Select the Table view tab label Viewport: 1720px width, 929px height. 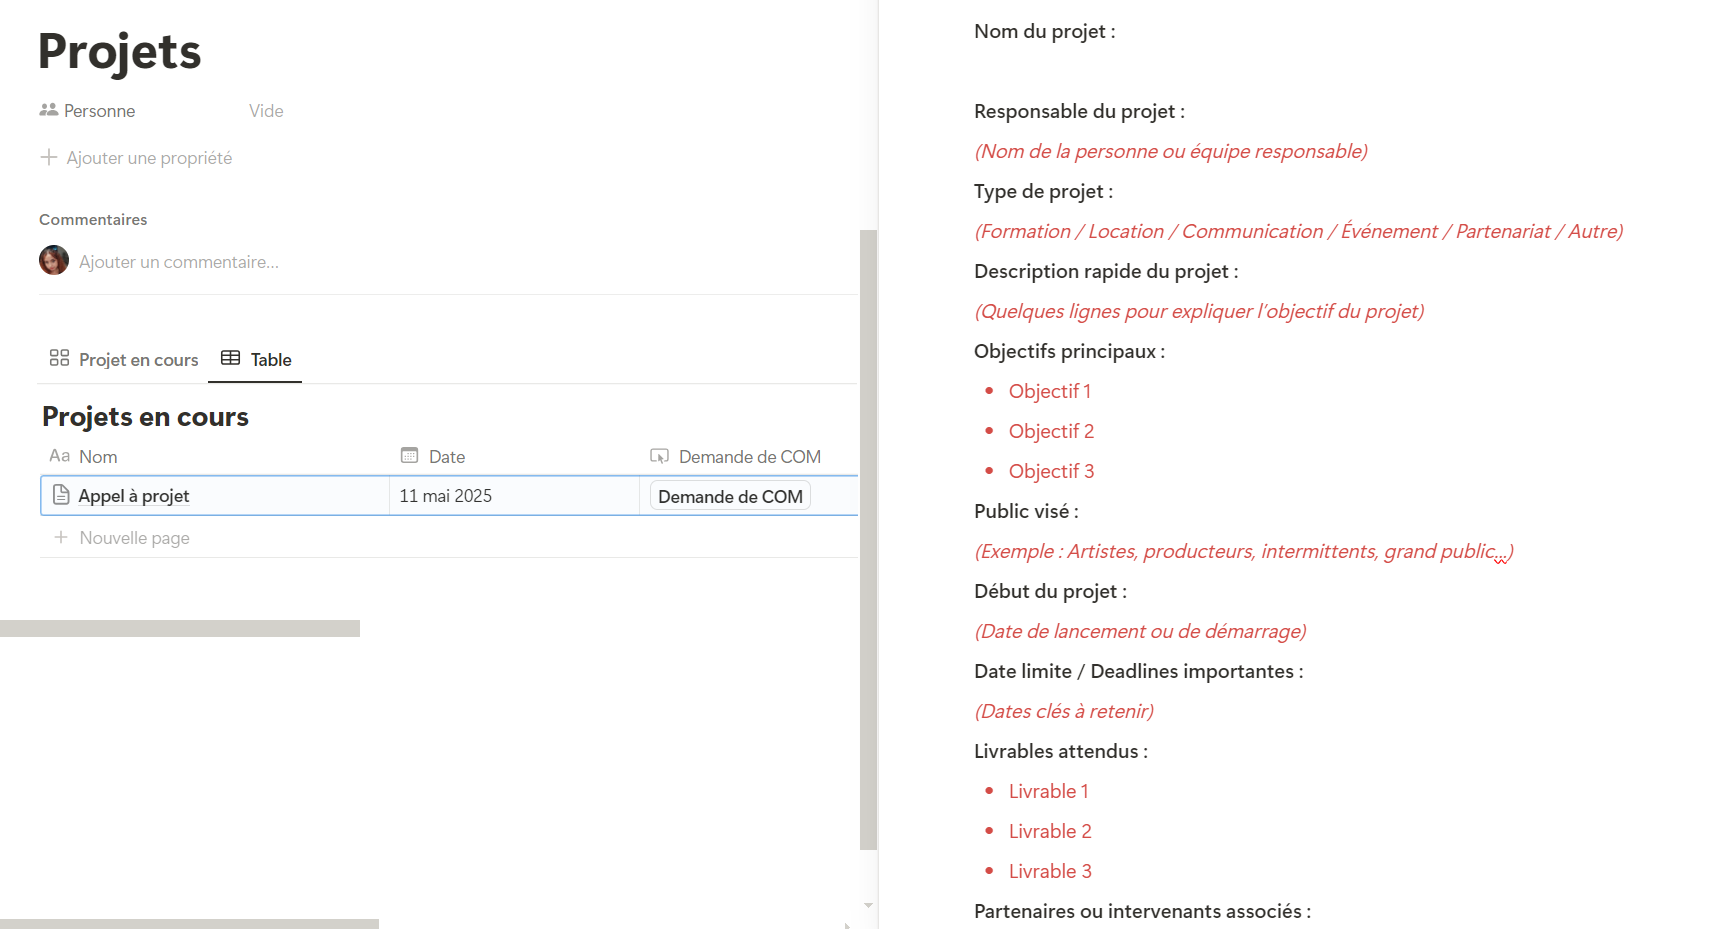(271, 360)
